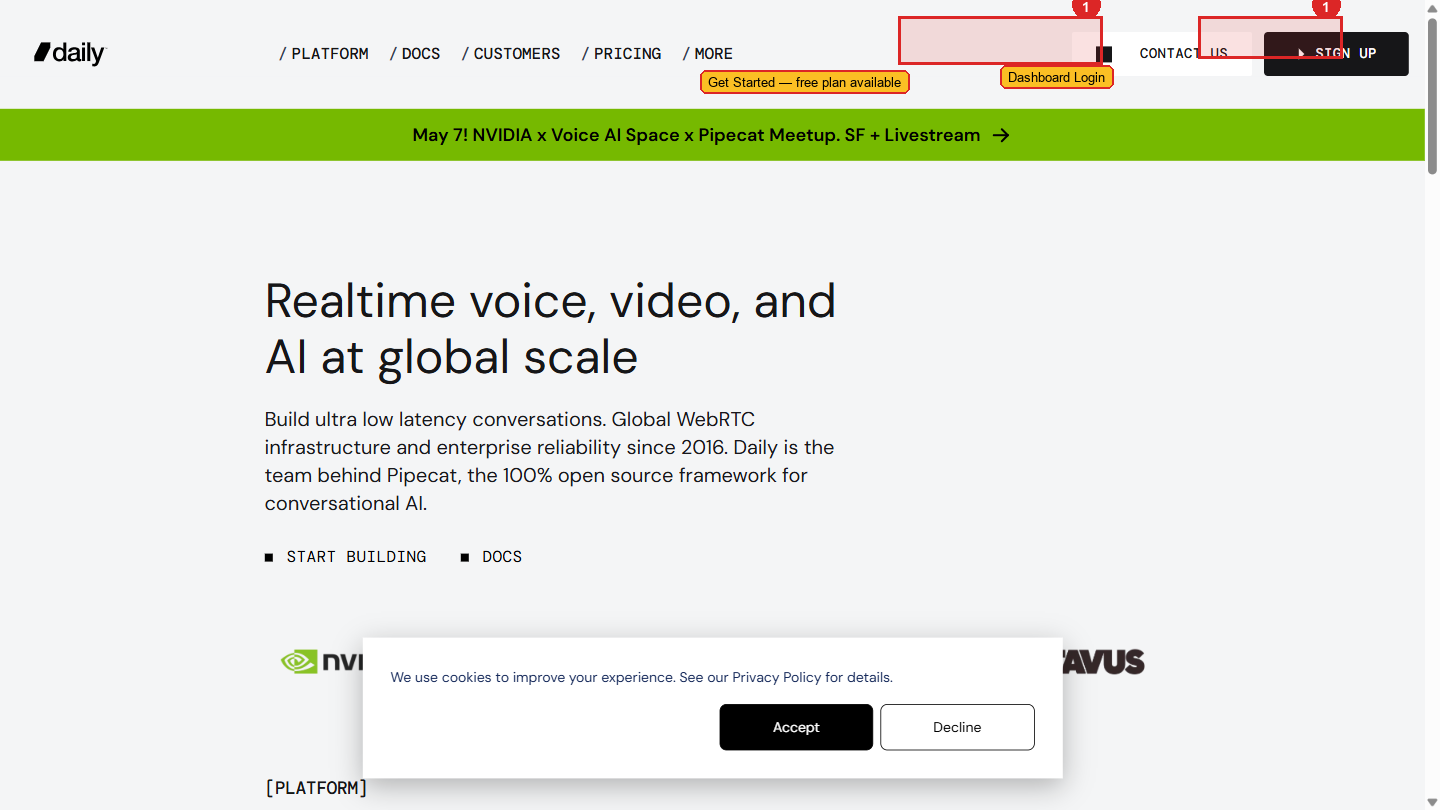This screenshot has width=1440, height=810.
Task: Click the Tavus logo
Action: 1103,661
